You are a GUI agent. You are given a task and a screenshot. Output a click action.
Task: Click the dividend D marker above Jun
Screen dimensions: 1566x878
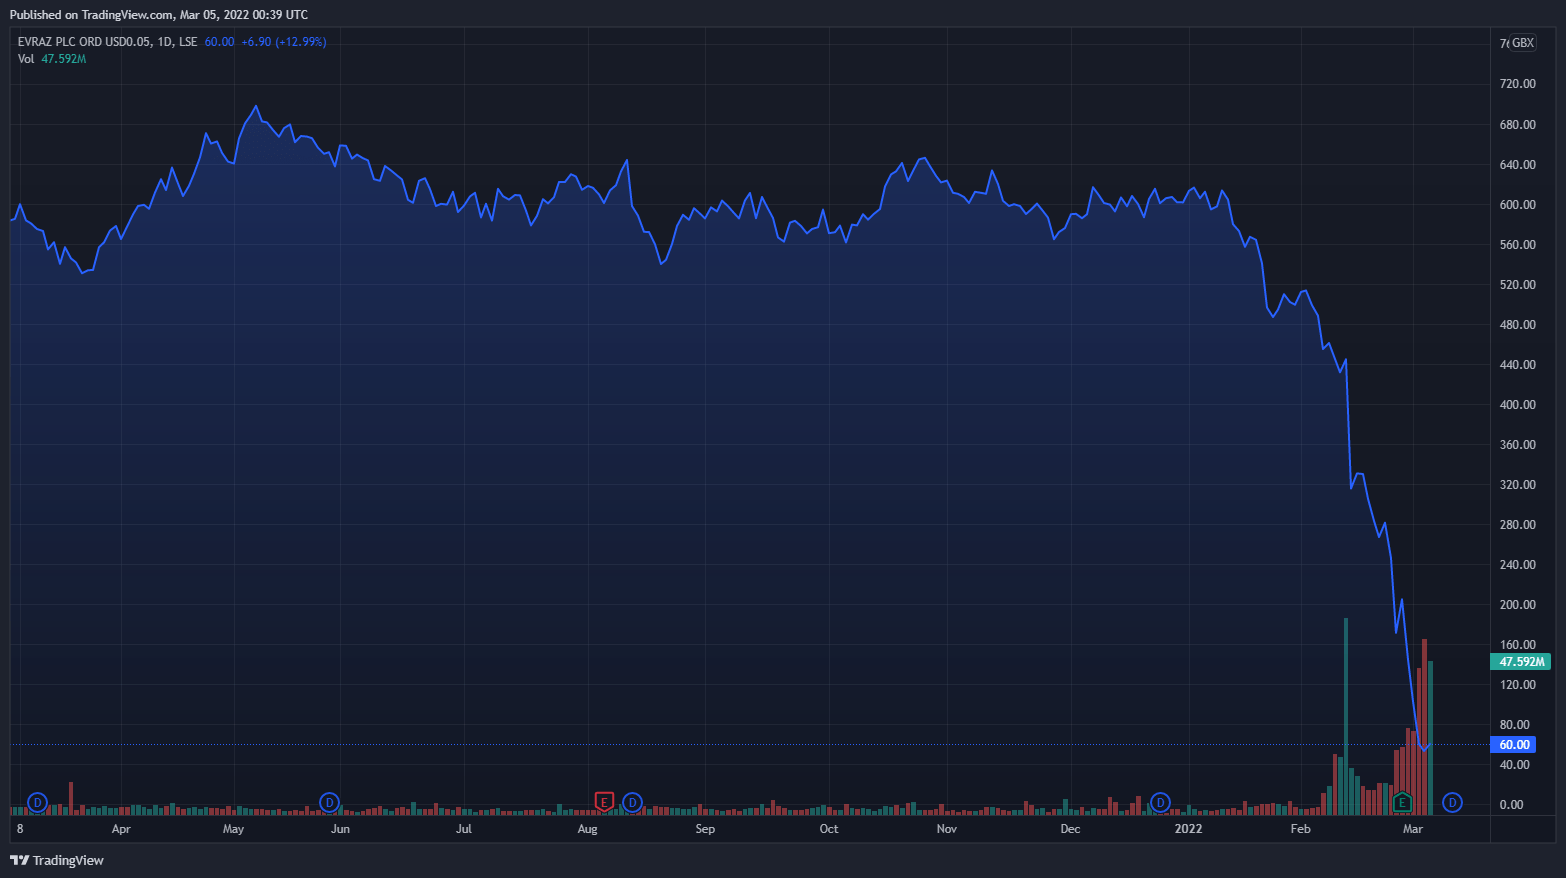coord(329,802)
